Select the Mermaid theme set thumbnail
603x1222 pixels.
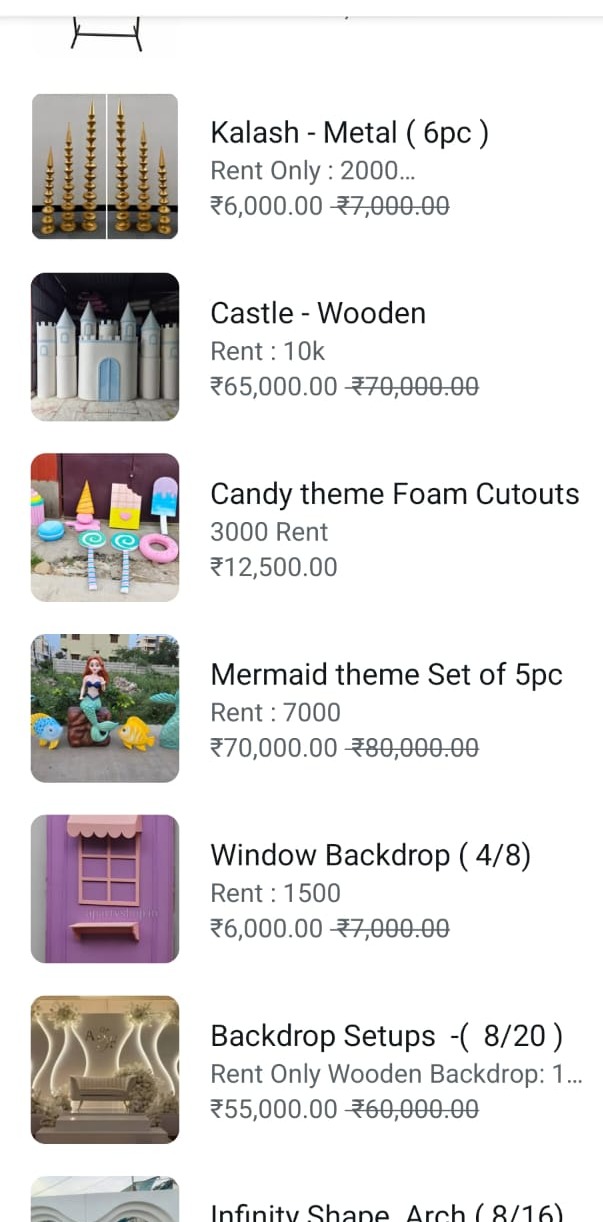click(x=105, y=708)
